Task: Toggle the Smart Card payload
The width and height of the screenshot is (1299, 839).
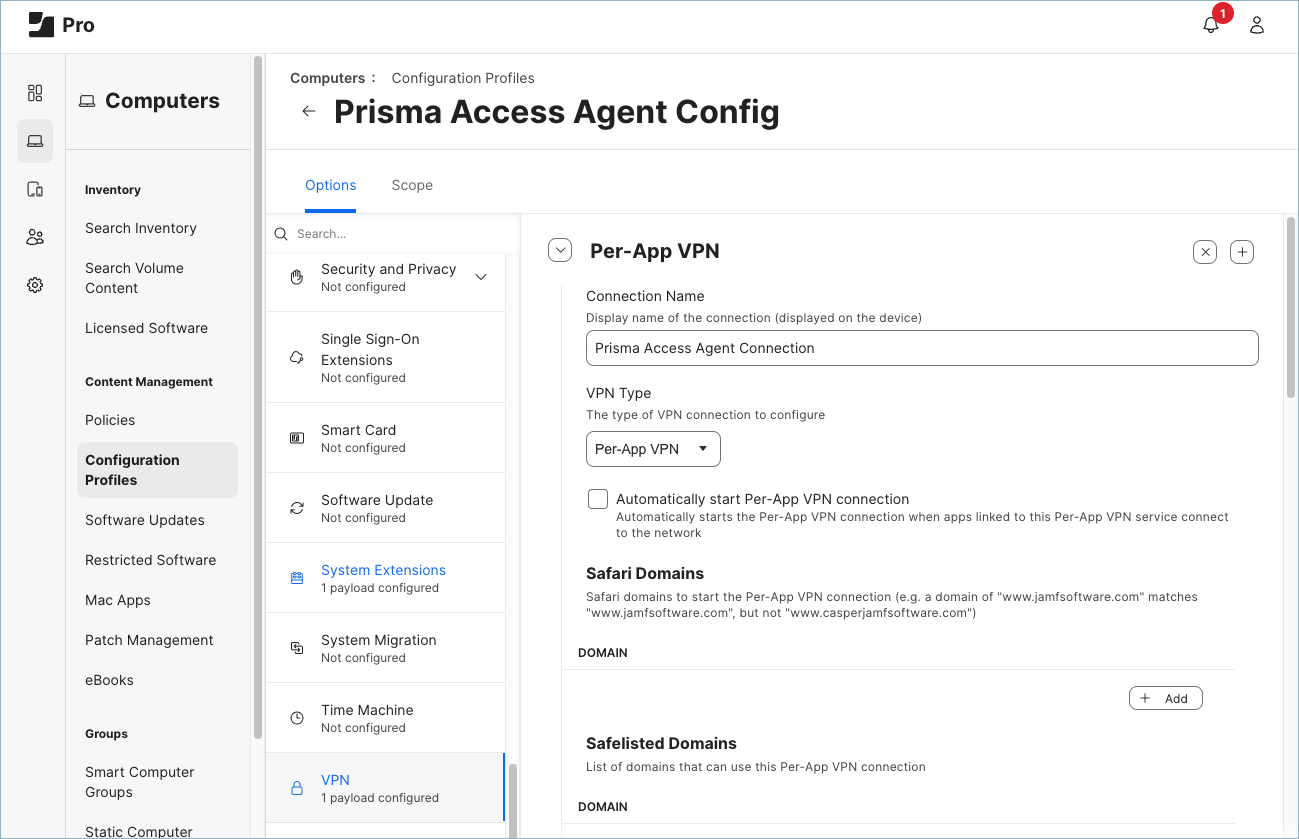Action: 386,437
